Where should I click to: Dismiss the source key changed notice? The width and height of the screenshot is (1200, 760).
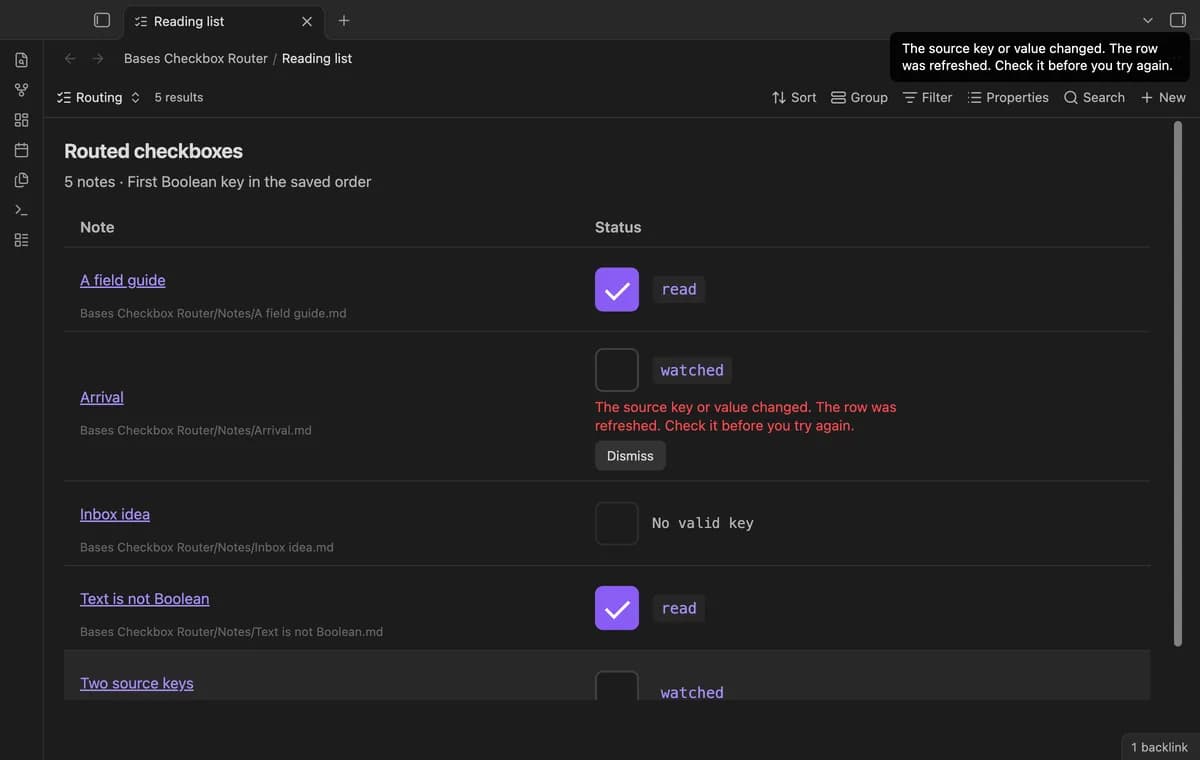click(x=1040, y=57)
